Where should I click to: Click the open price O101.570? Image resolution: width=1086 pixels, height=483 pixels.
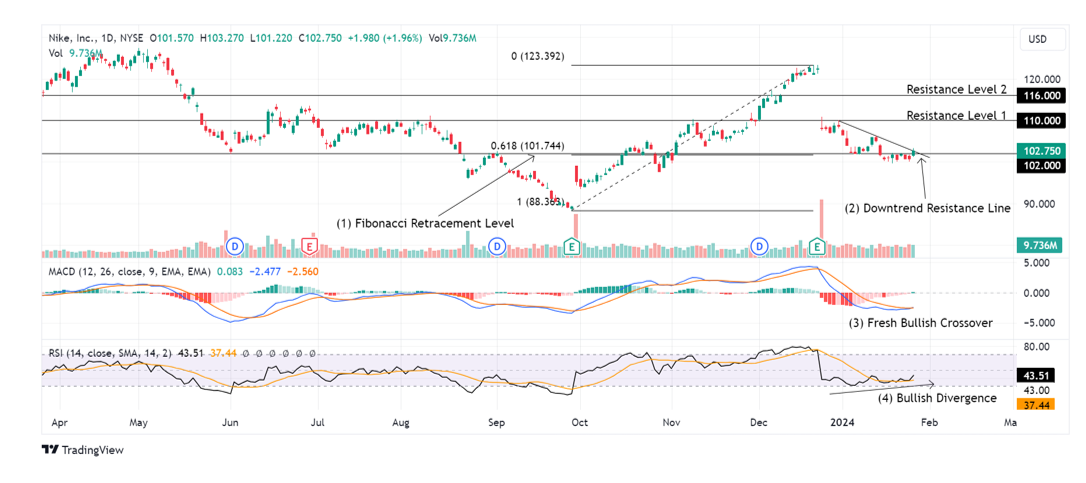point(173,38)
